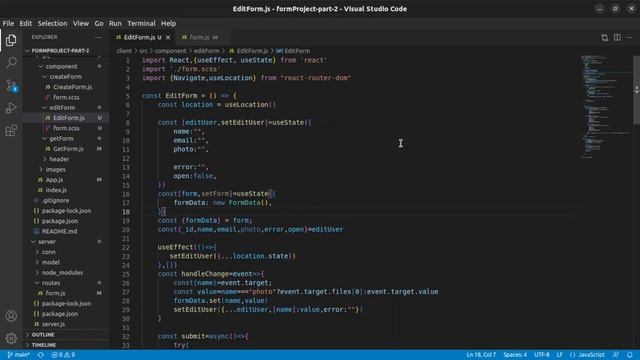Image resolution: width=640 pixels, height=360 pixels.
Task: Split the editor to the right
Action: point(617,38)
